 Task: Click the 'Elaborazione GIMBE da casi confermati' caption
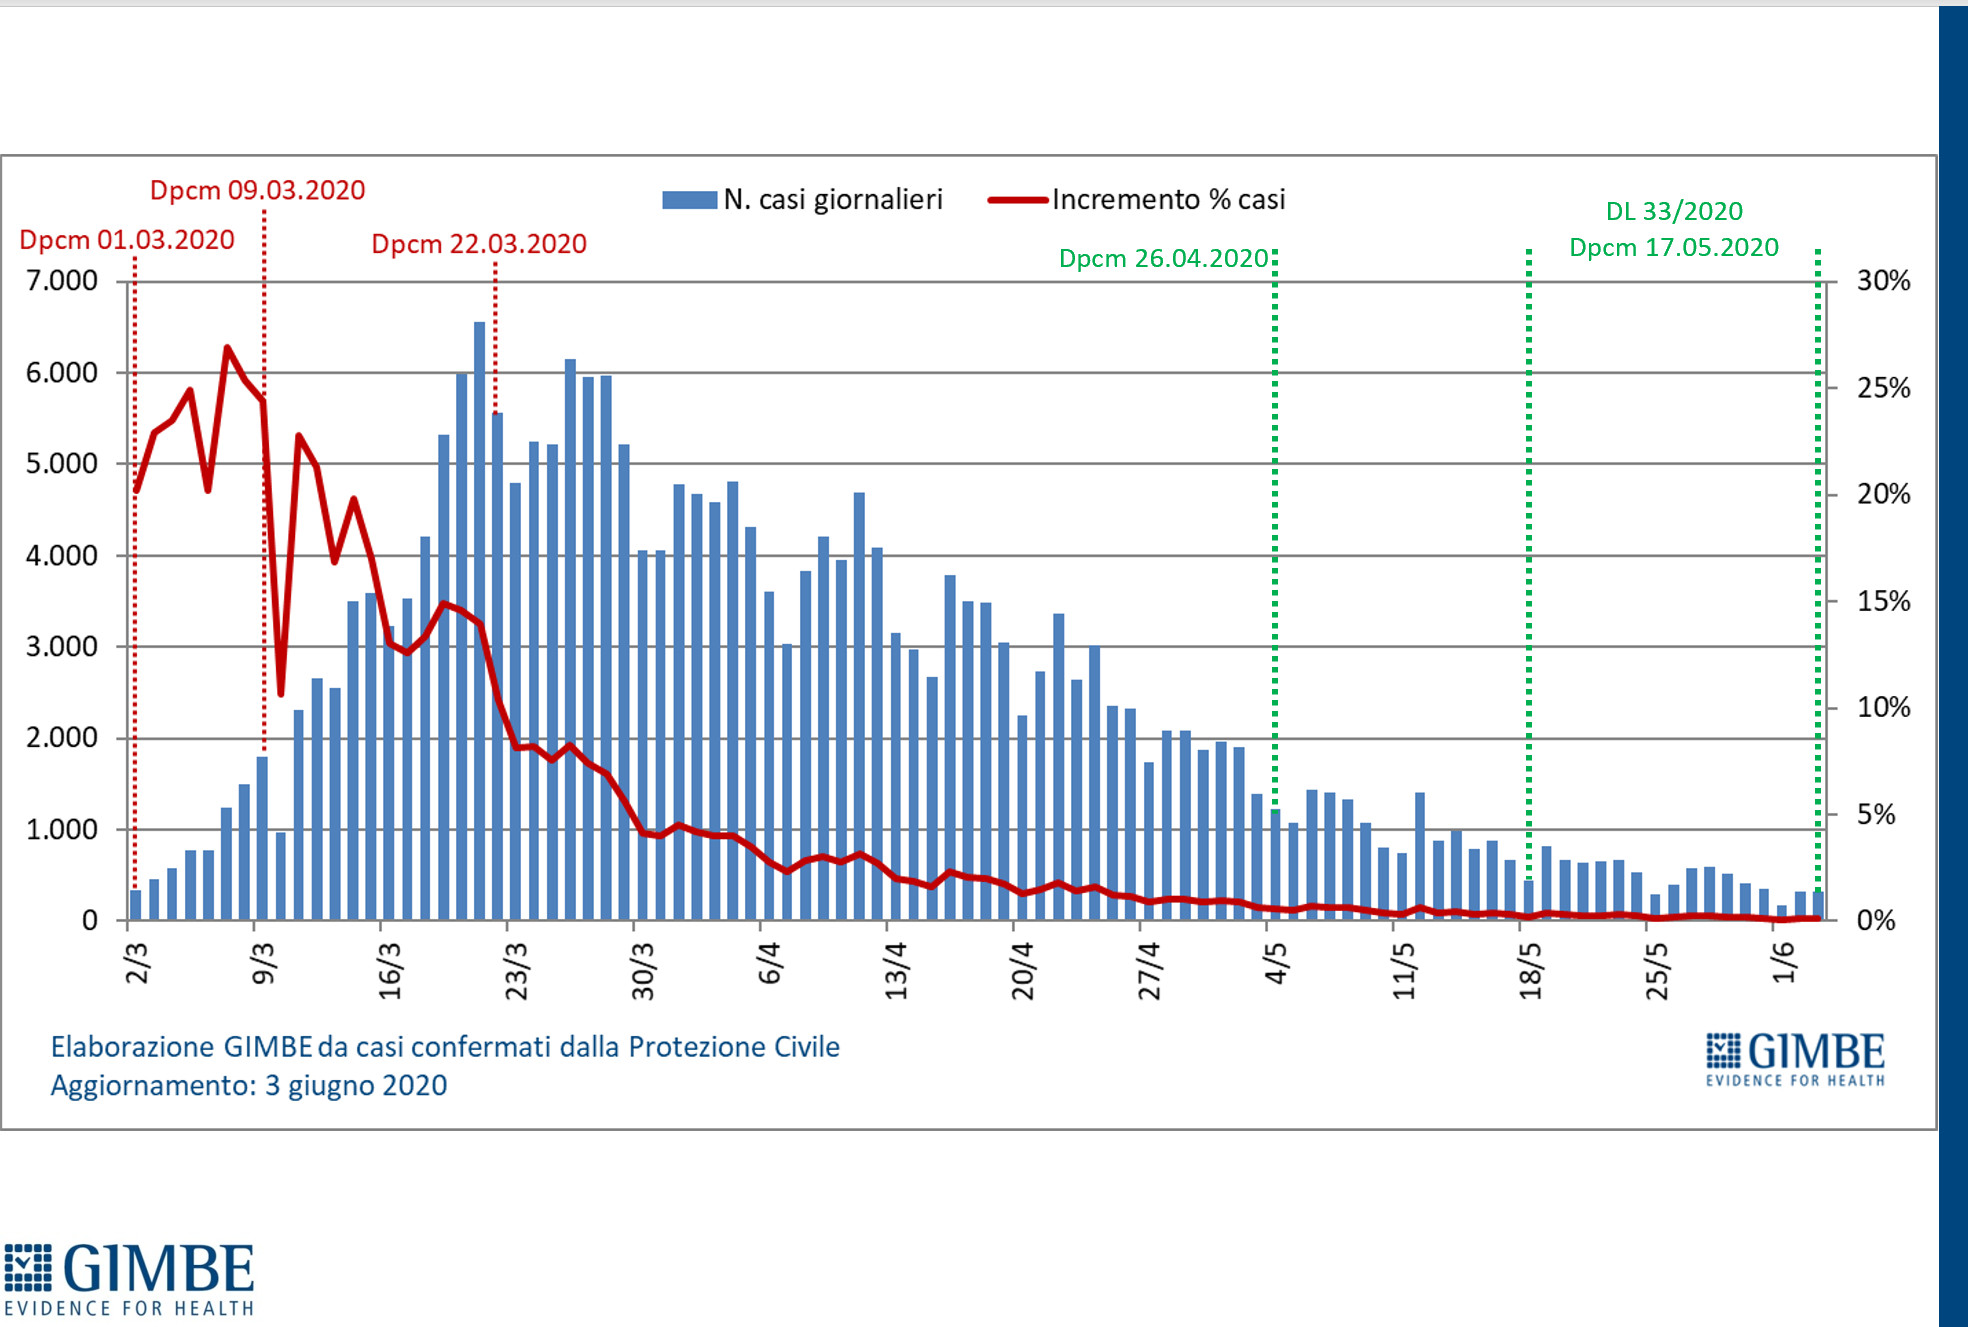point(445,1047)
